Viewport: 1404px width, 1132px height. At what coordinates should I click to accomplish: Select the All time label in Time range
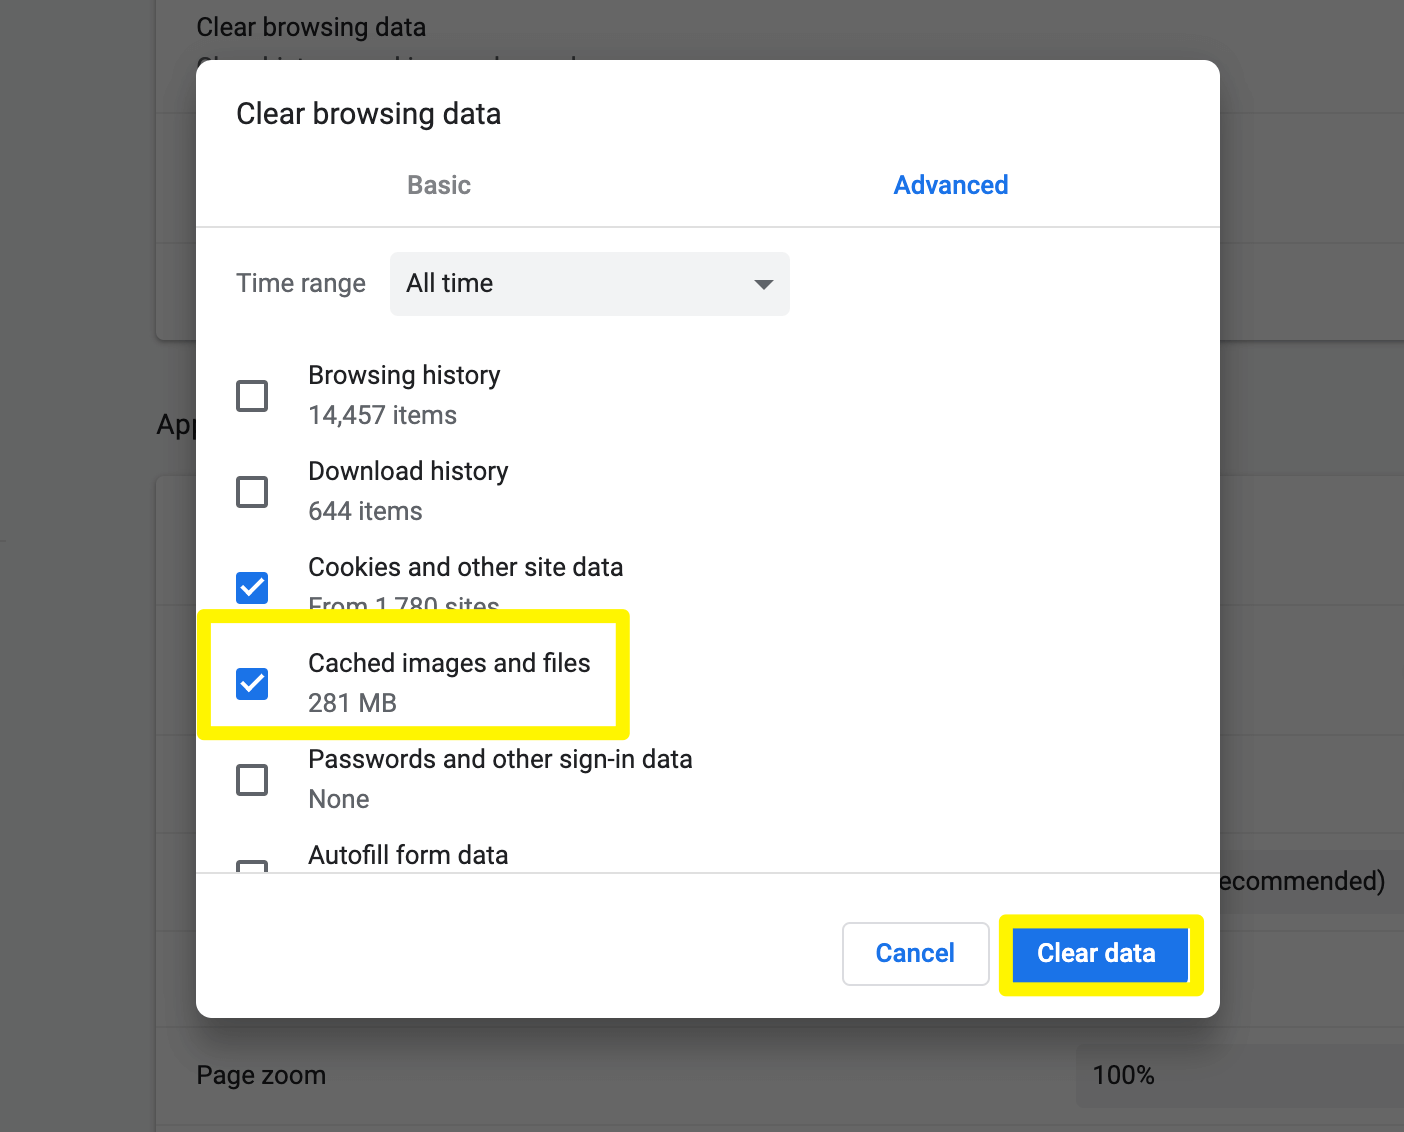pyautogui.click(x=449, y=283)
